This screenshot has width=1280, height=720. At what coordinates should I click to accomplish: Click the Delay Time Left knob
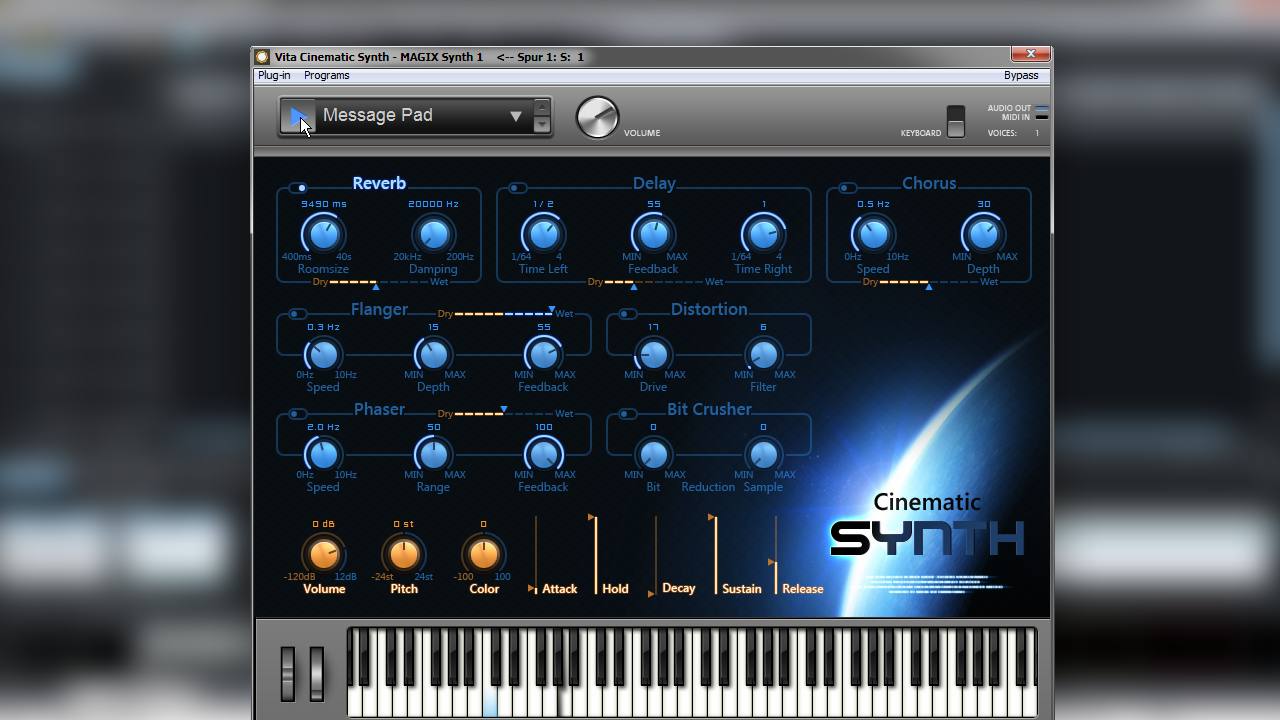543,235
